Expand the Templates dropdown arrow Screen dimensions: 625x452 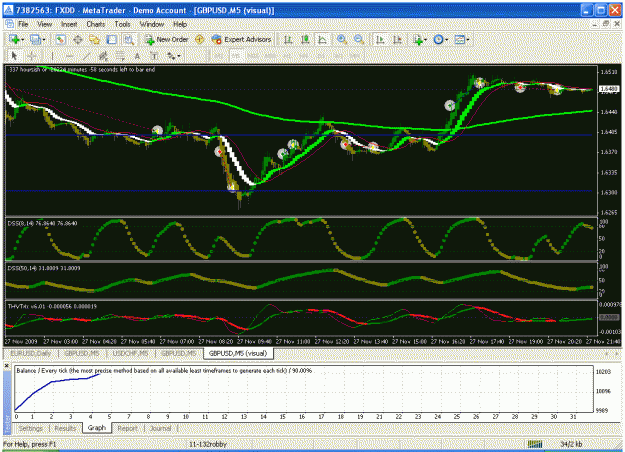click(468, 40)
